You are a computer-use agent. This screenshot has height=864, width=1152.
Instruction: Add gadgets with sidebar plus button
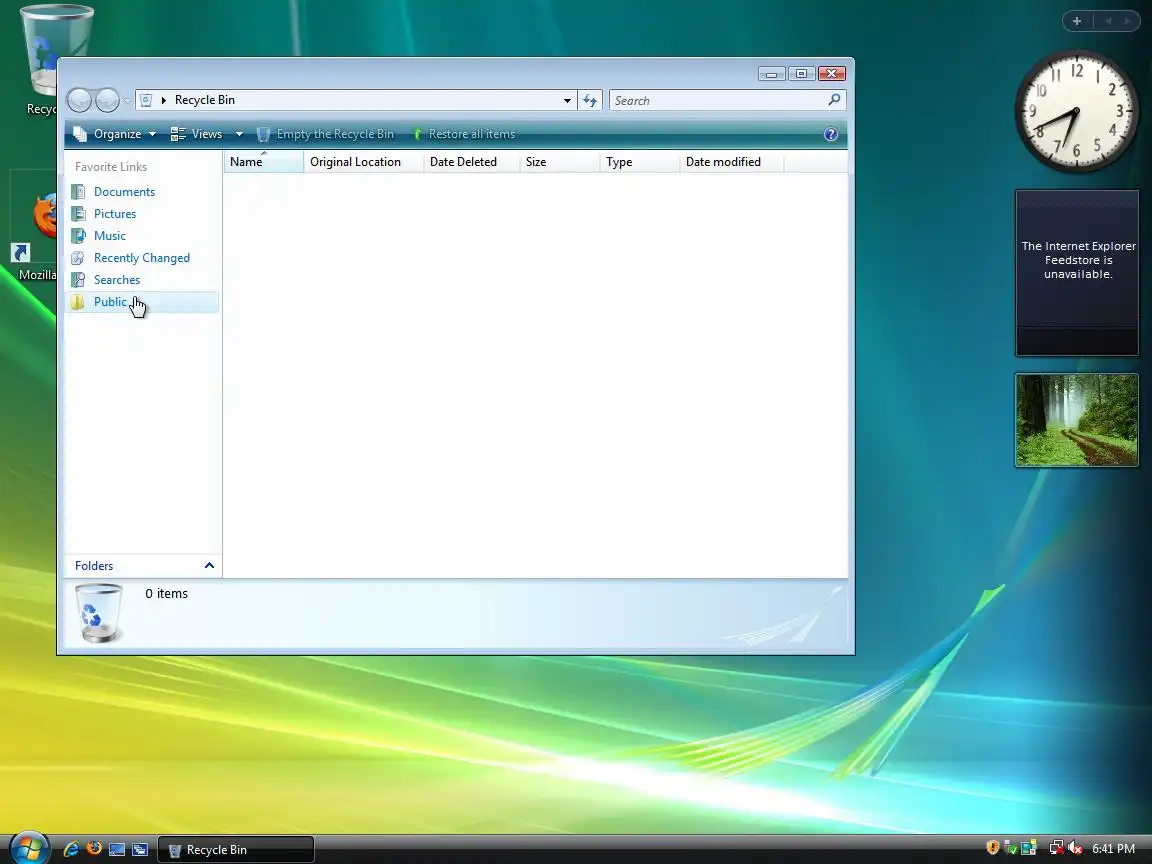(x=1077, y=21)
